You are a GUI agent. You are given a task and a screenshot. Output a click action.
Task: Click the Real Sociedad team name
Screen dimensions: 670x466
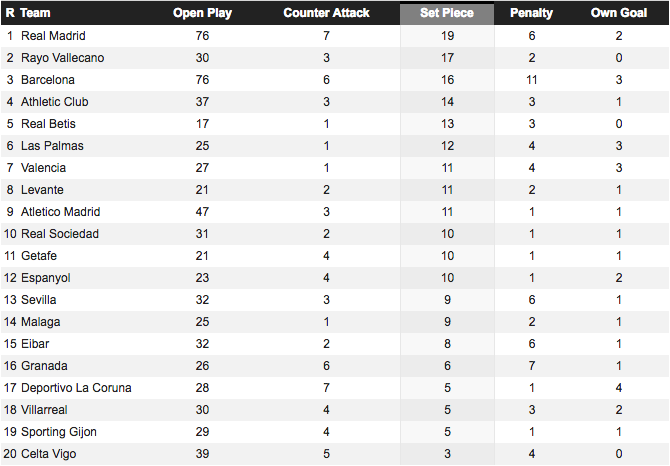point(58,234)
